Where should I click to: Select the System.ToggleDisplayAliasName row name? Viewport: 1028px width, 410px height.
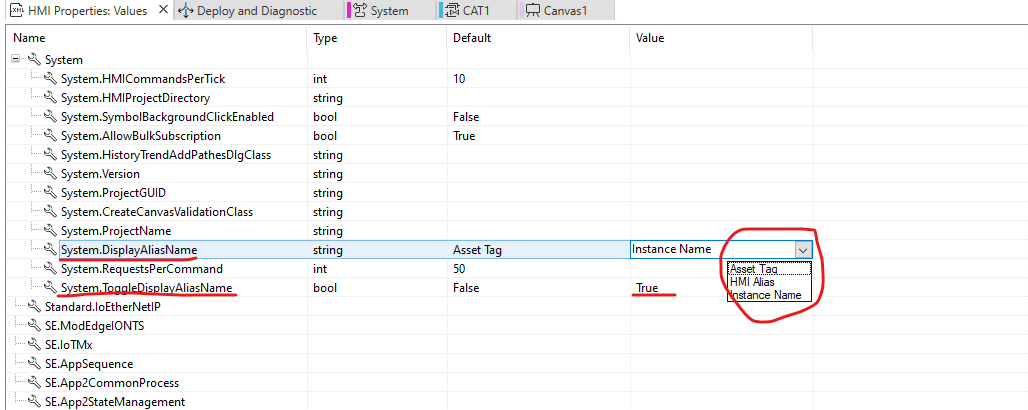(x=146, y=287)
